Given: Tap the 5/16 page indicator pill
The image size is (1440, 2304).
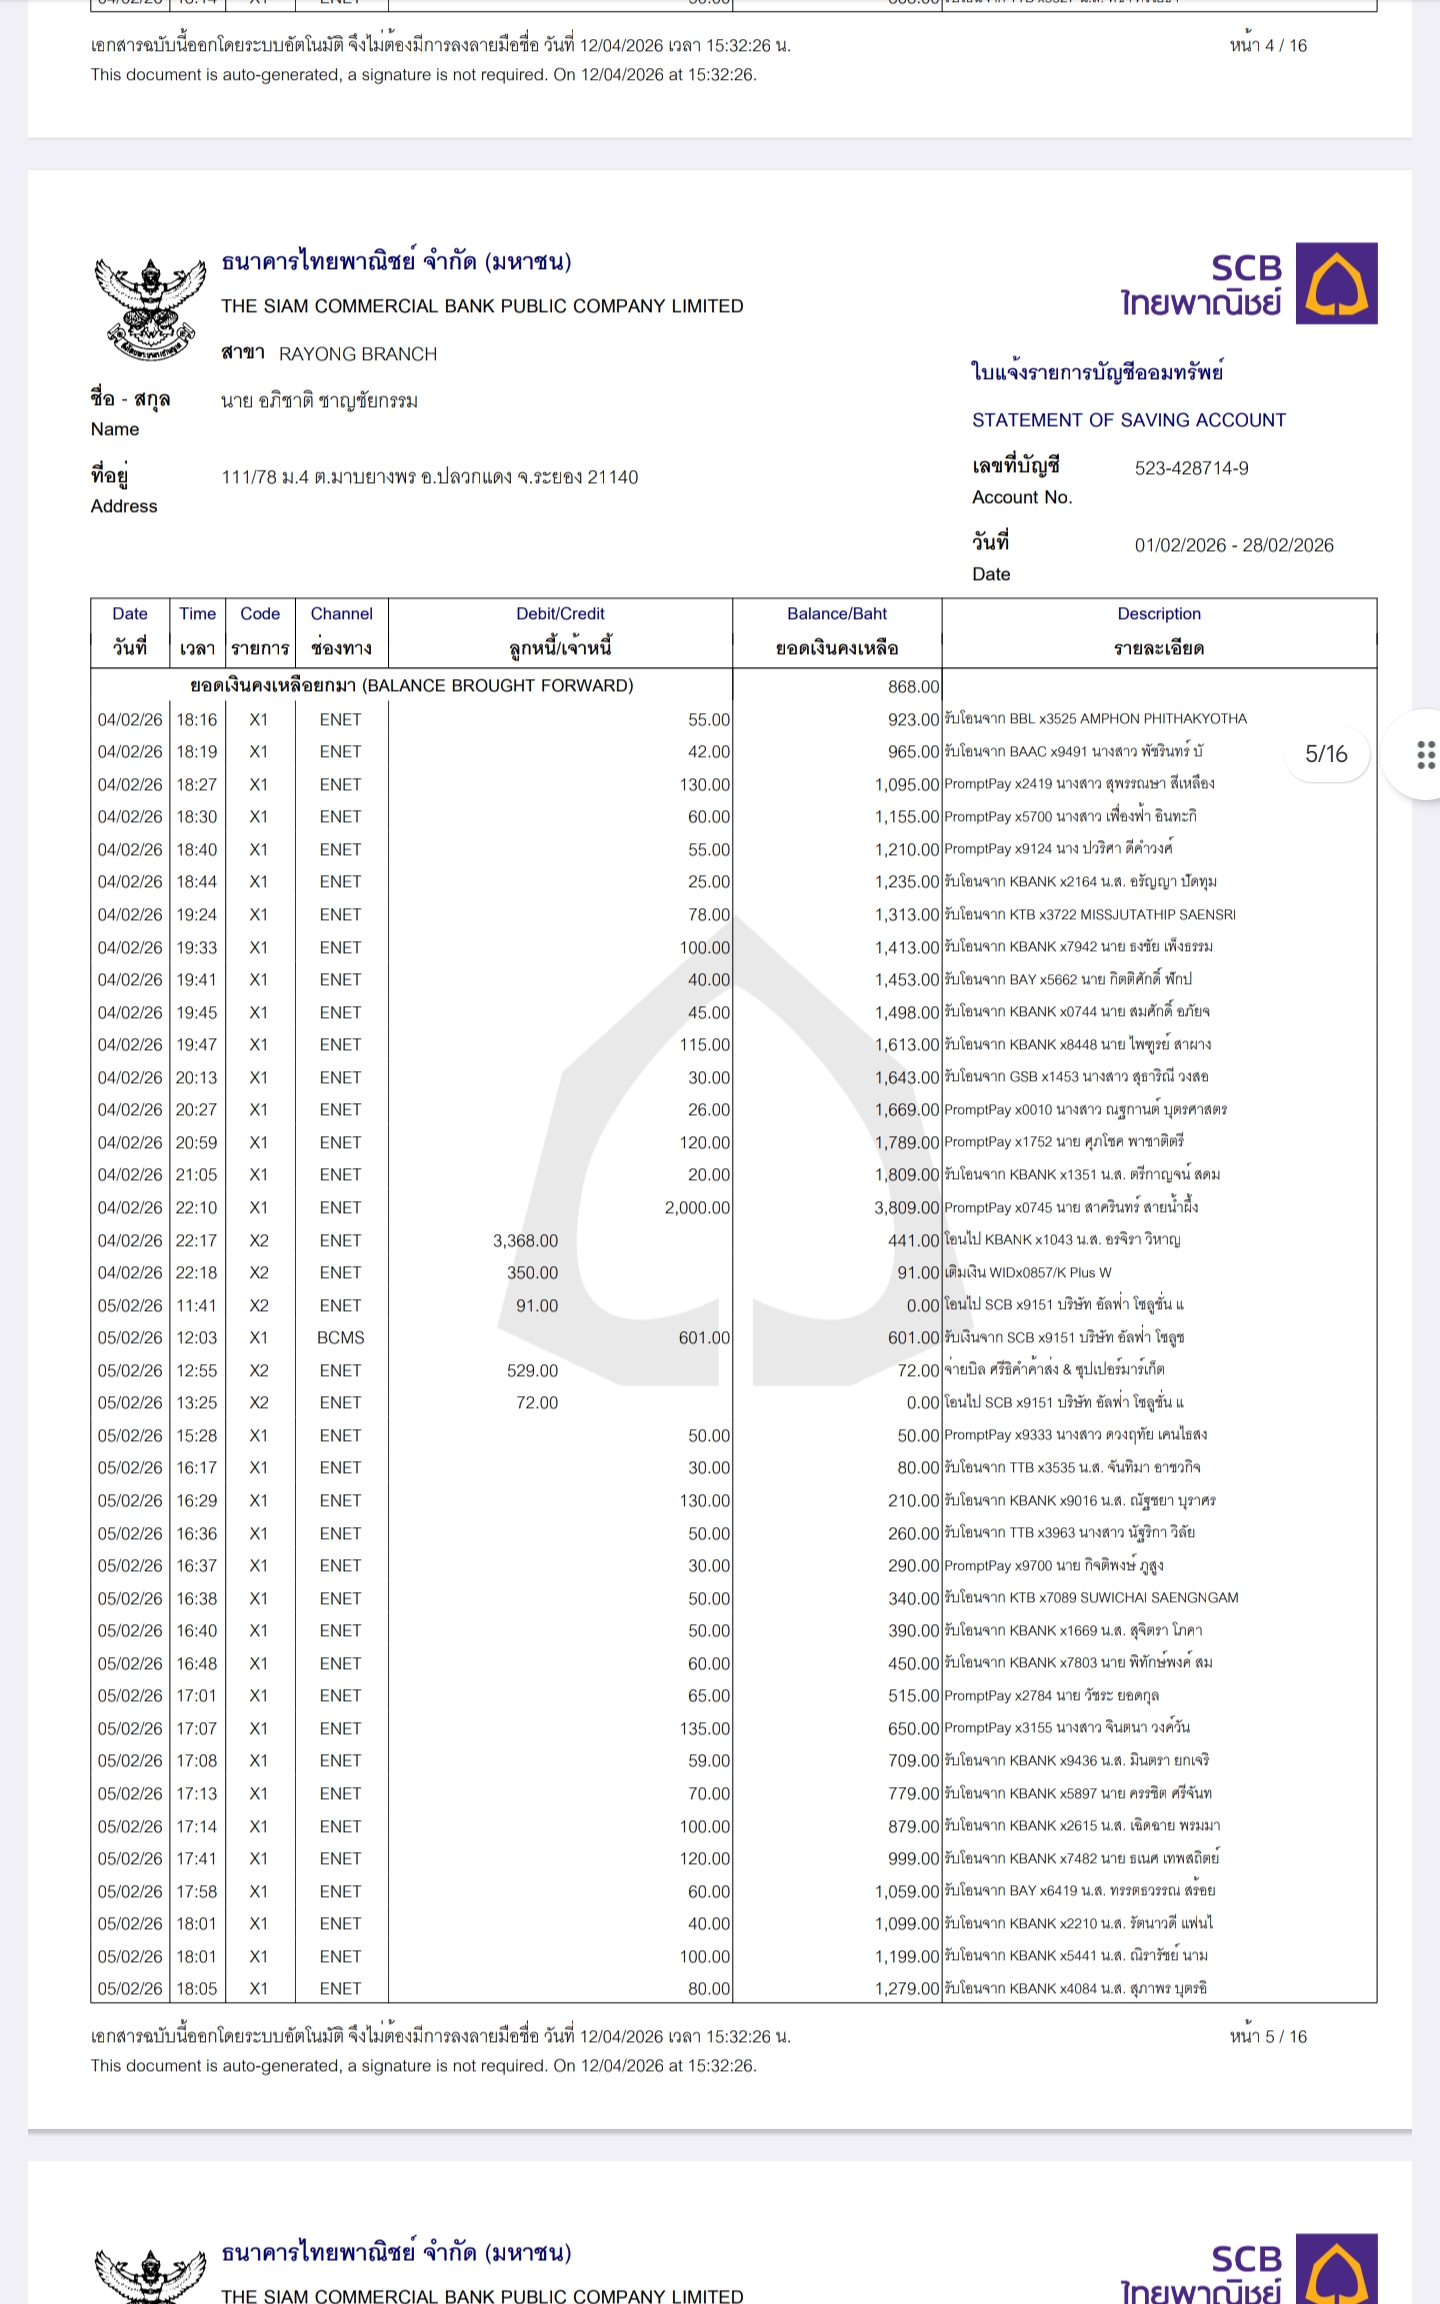Looking at the screenshot, I should tap(1326, 754).
